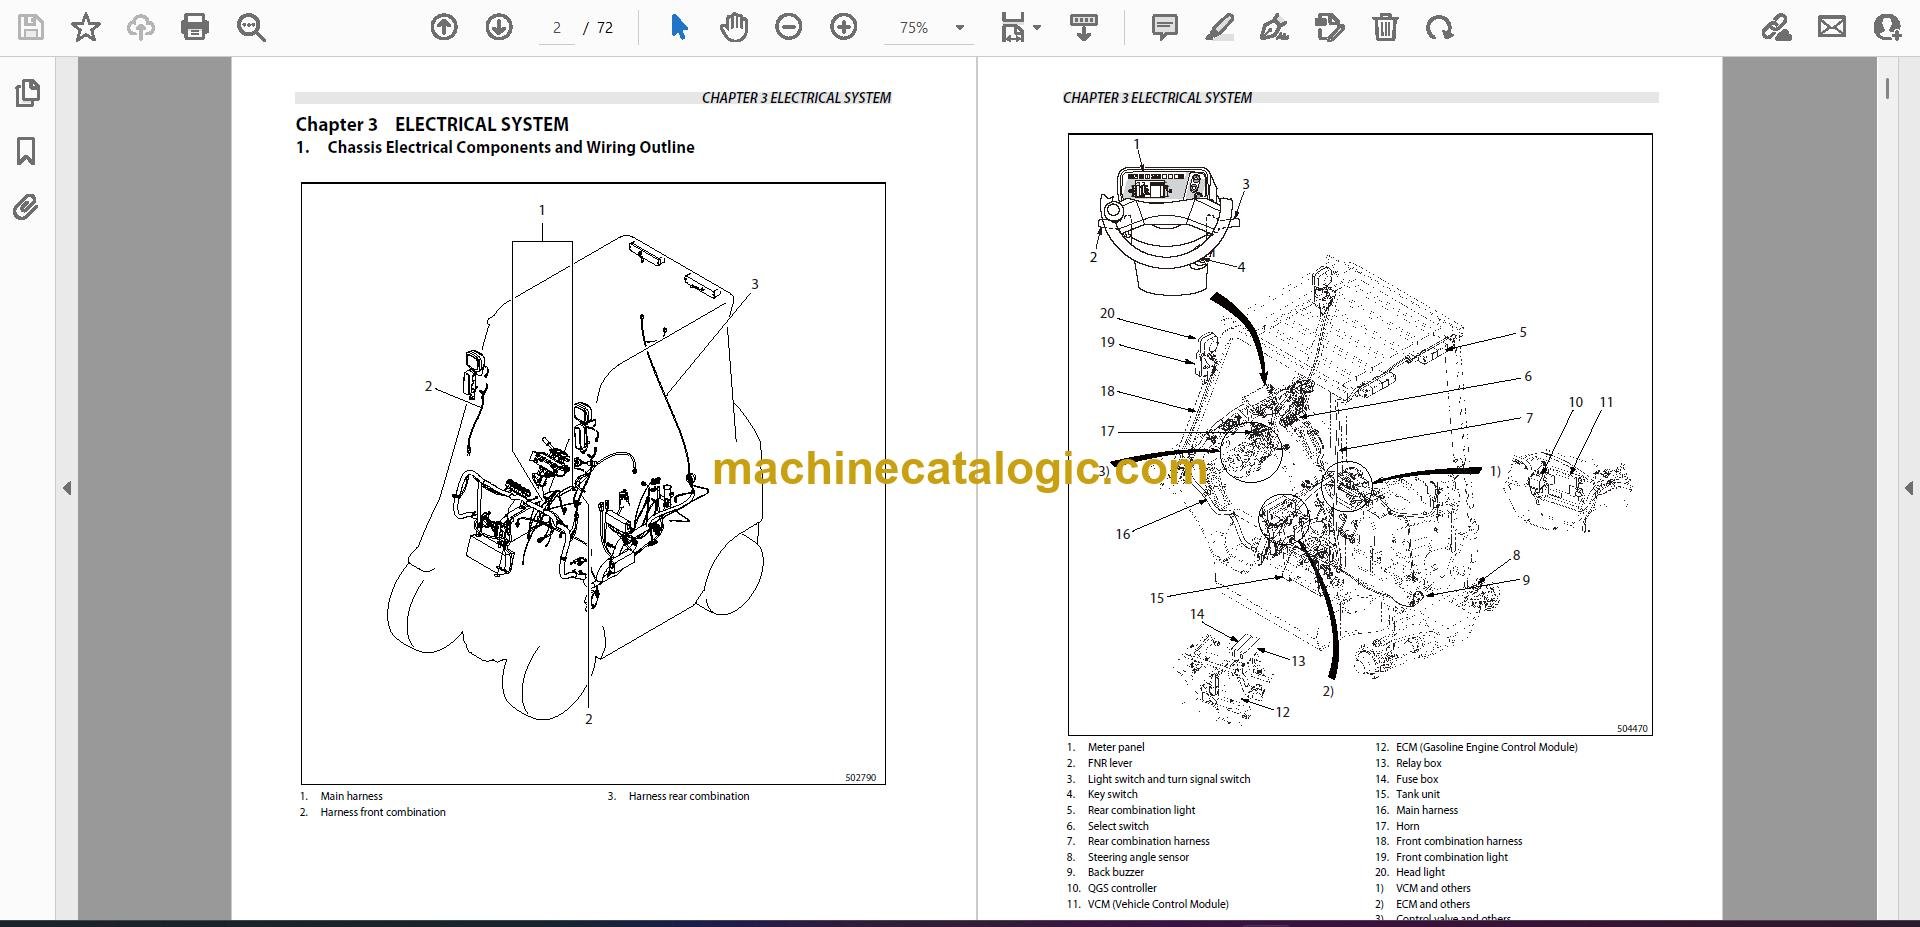The image size is (1920, 927).
Task: Click the 'Harness front combination' legend entry
Action: pyautogui.click(x=383, y=812)
